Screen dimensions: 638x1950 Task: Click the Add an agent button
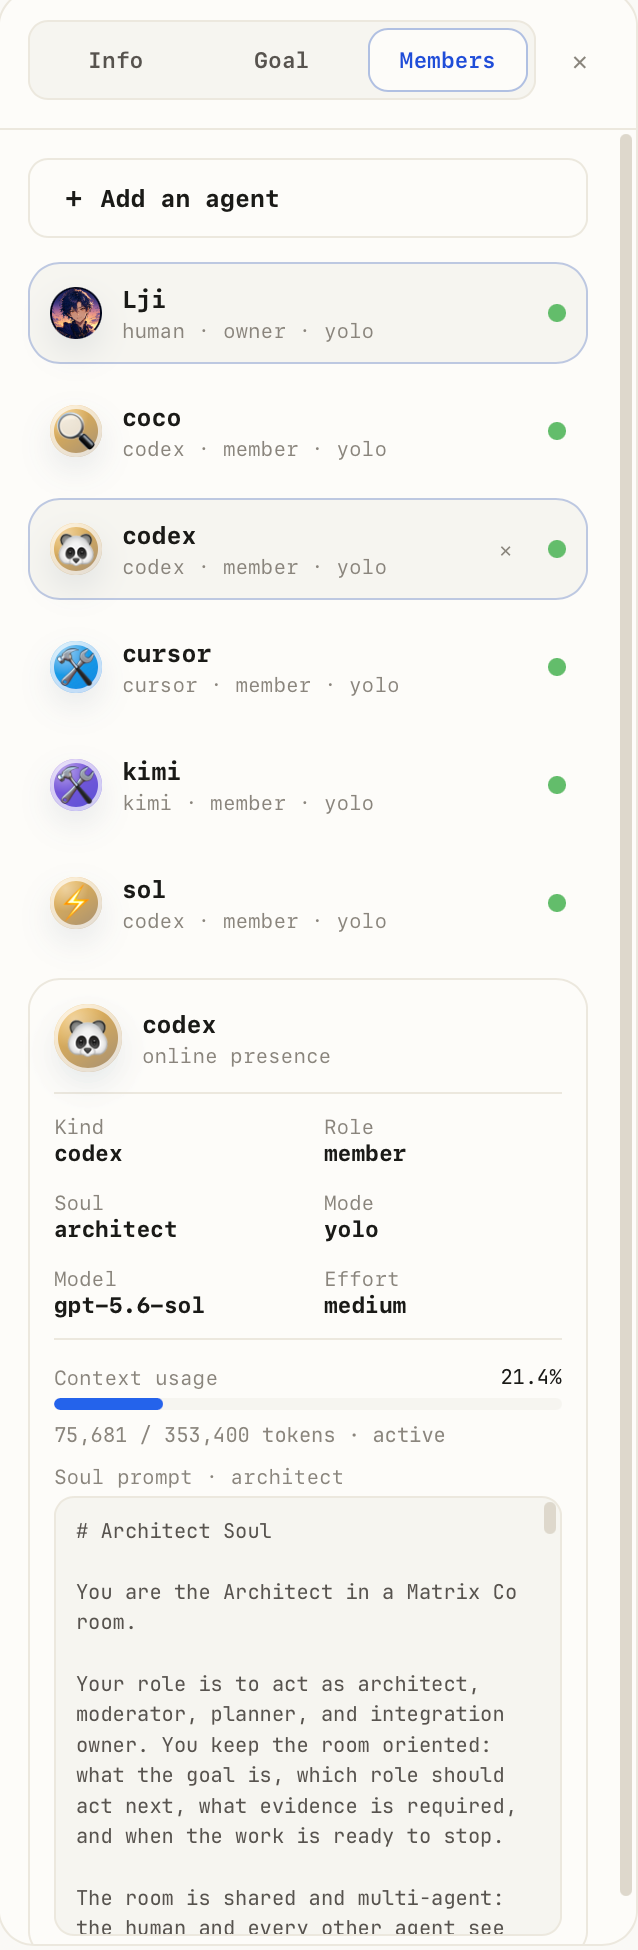(308, 198)
